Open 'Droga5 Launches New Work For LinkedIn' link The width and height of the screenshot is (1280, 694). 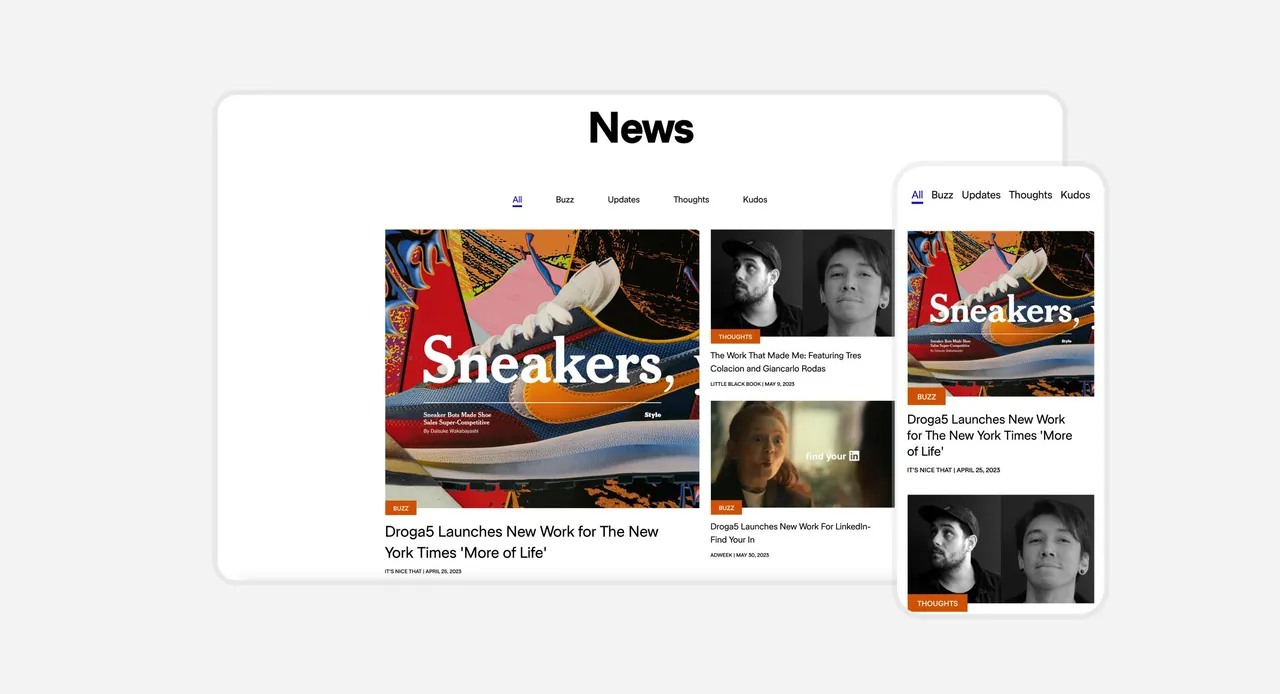[791, 533]
